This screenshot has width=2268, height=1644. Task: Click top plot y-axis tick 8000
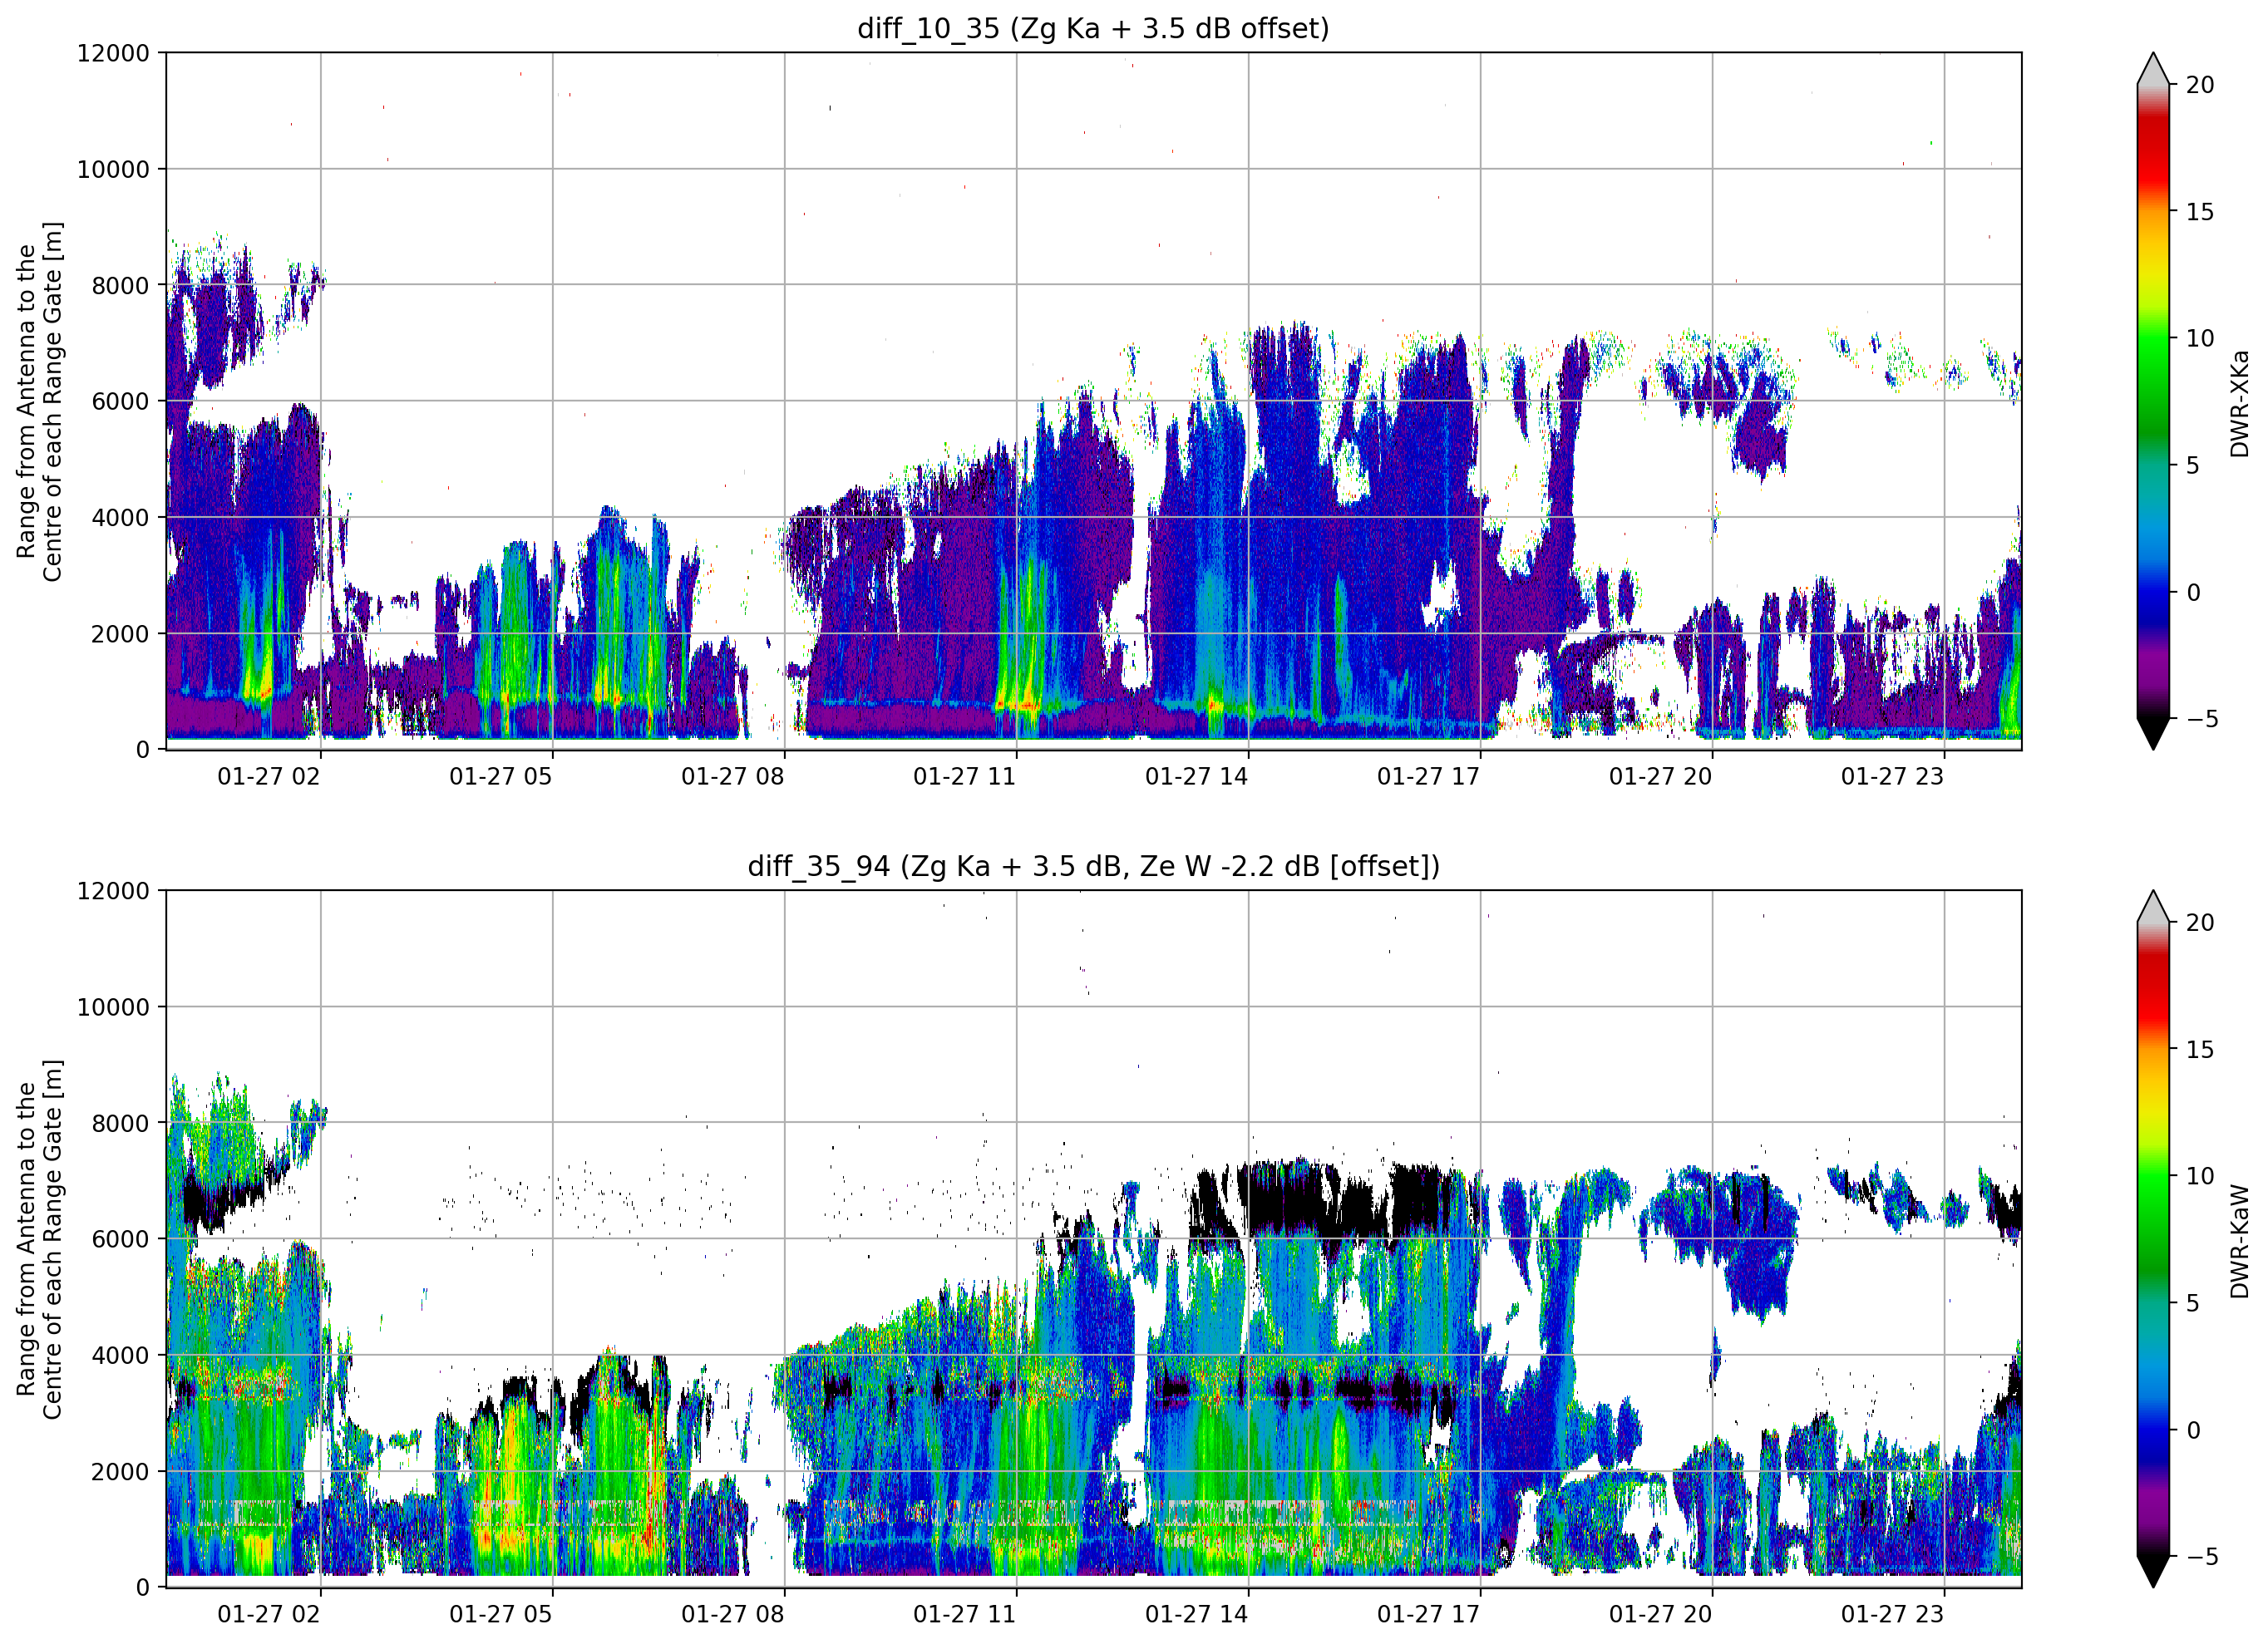click(121, 285)
